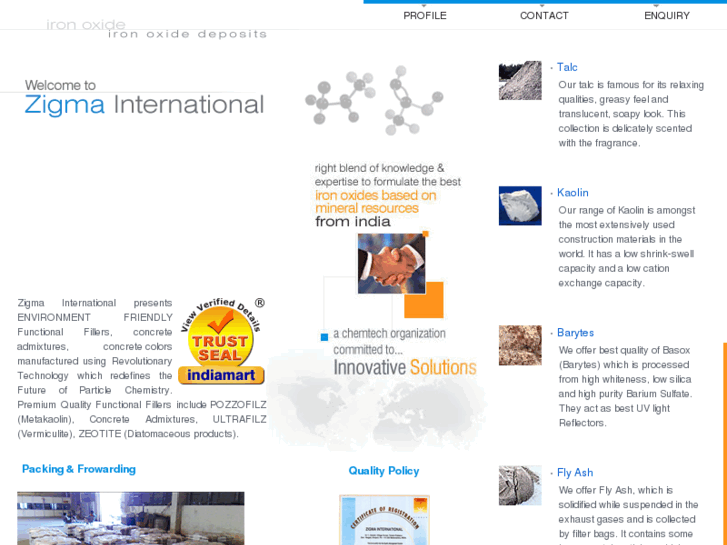Image resolution: width=727 pixels, height=545 pixels.
Task: Click the Barytes product link
Action: [x=575, y=333]
